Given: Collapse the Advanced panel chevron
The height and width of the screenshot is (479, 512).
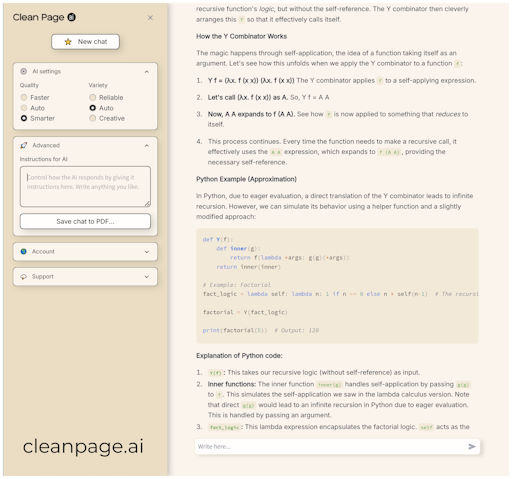Looking at the screenshot, I should pos(147,146).
